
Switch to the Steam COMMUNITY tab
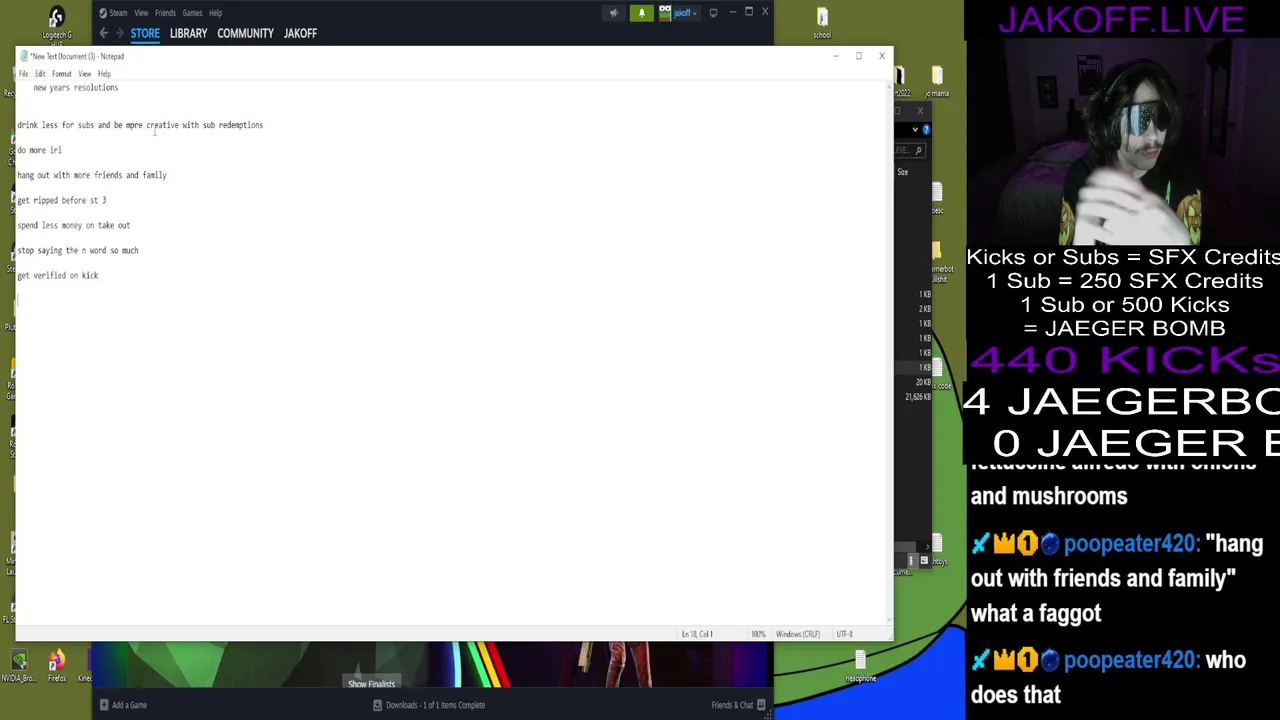[x=245, y=33]
